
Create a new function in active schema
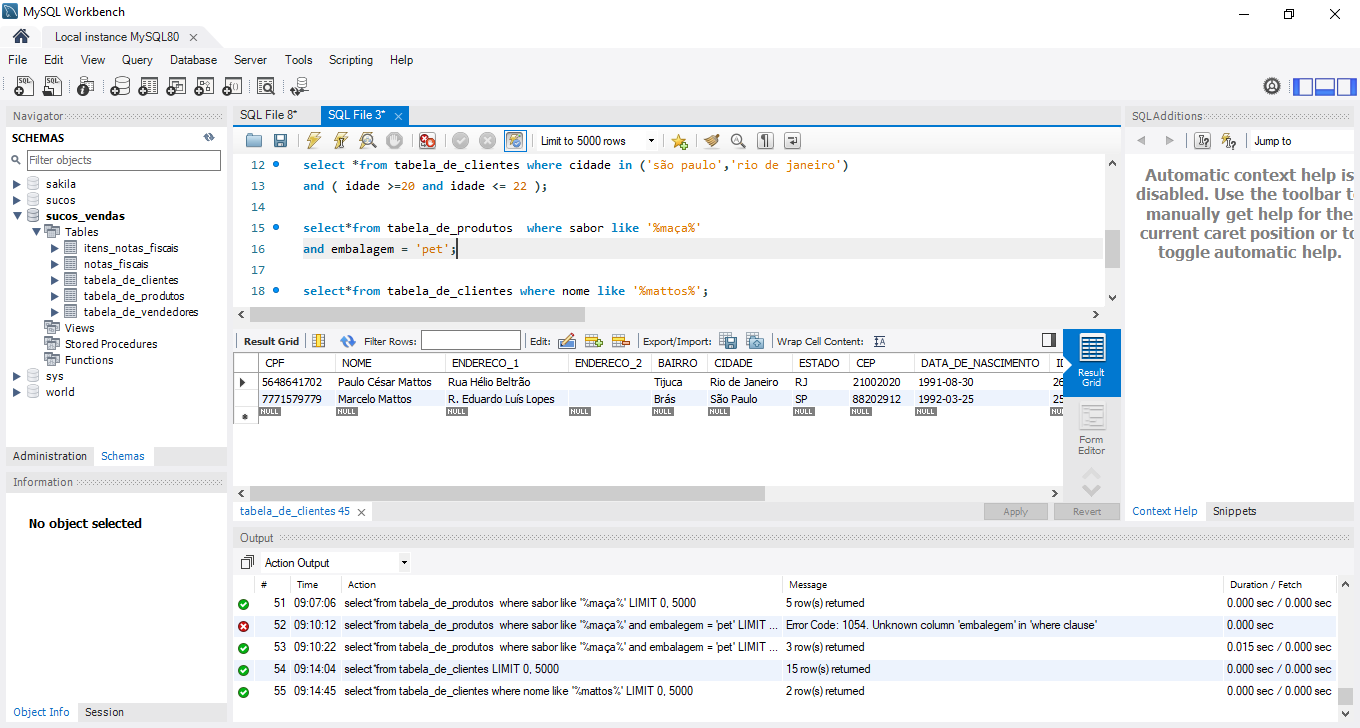(233, 87)
